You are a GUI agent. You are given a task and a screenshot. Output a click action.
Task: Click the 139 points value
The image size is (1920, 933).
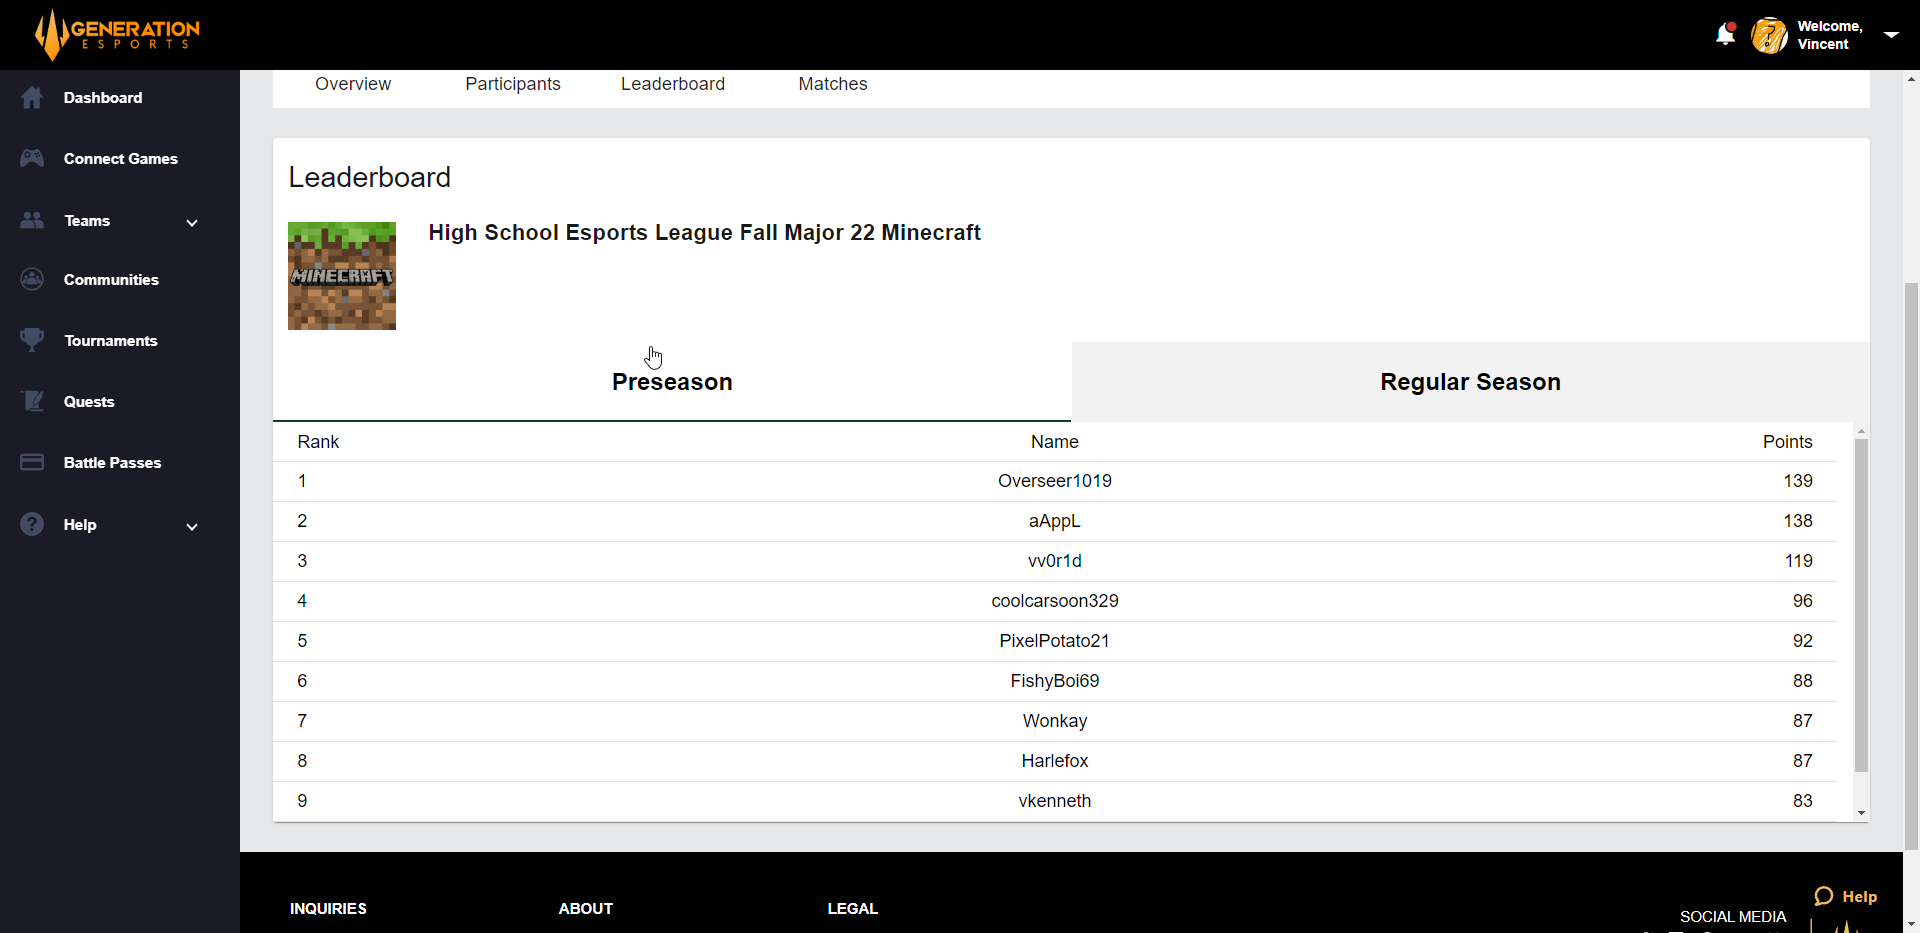[x=1798, y=481]
